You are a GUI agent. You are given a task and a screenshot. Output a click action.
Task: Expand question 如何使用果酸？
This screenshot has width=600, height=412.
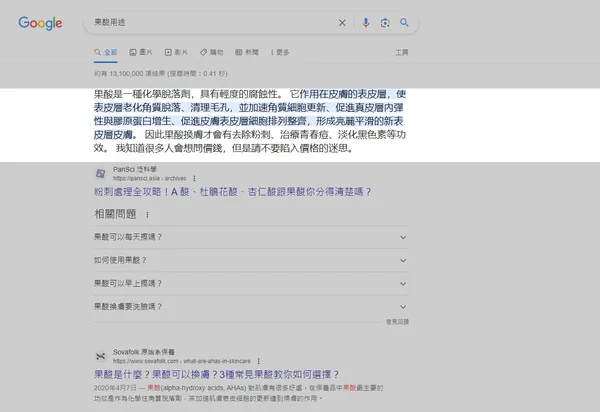point(251,261)
